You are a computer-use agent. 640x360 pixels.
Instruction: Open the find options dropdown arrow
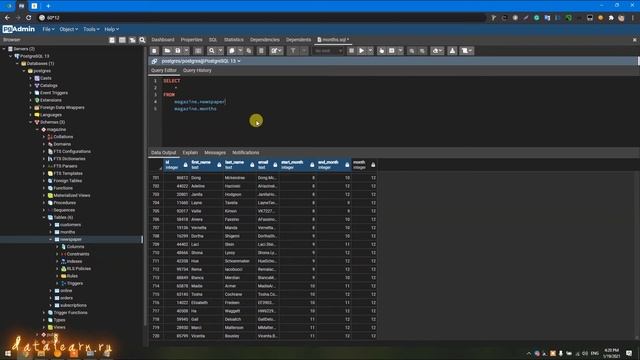point(220,51)
